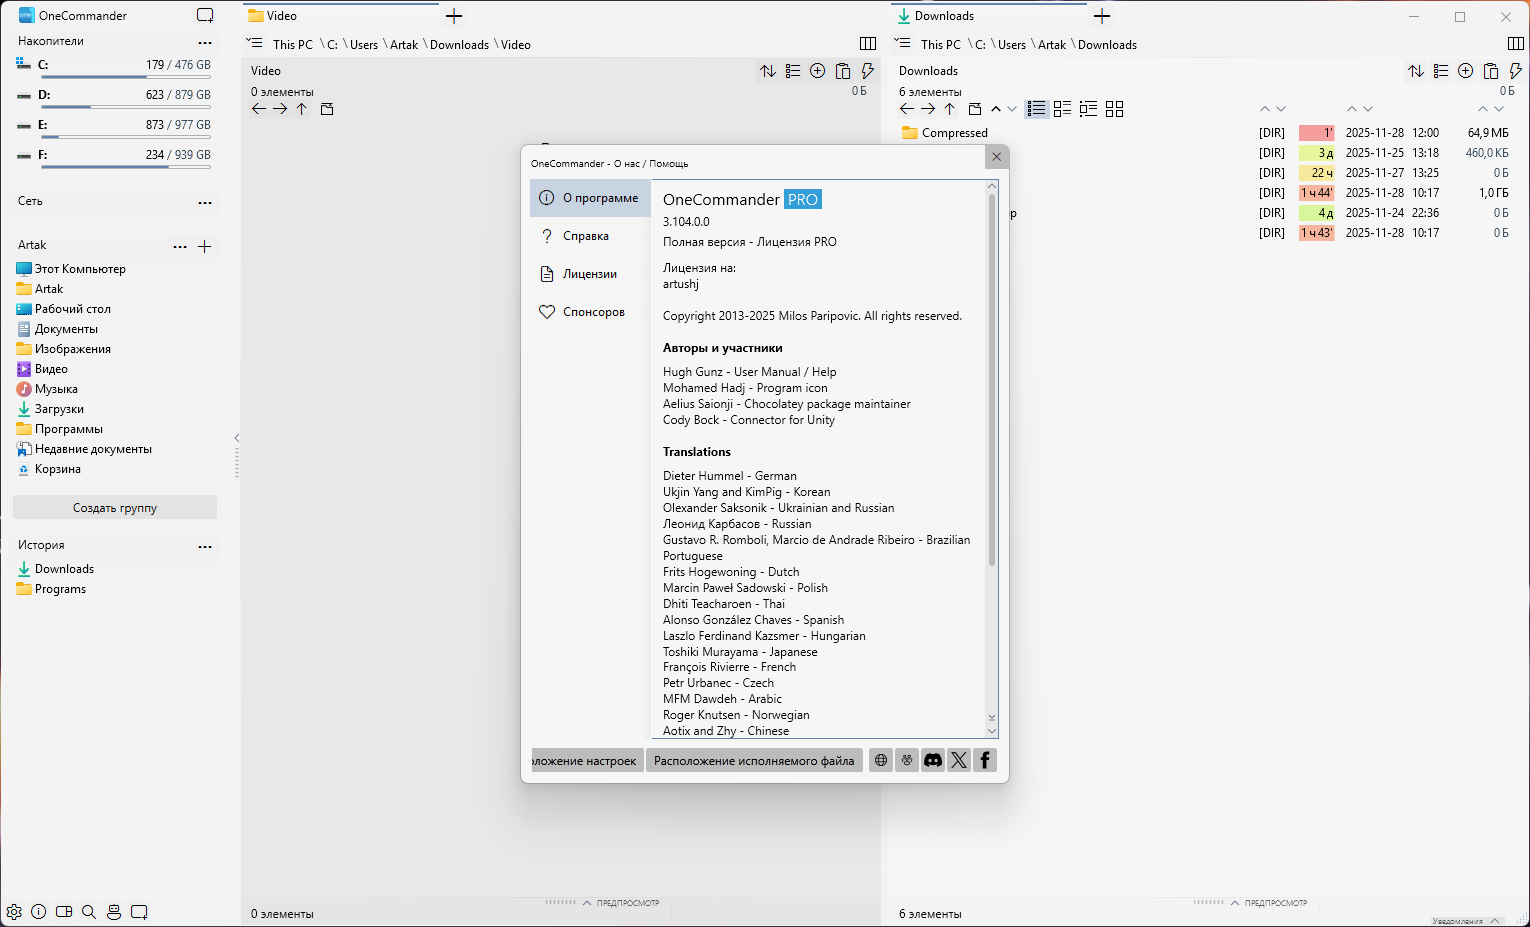Toggle column layout icon in Video pane

point(868,44)
